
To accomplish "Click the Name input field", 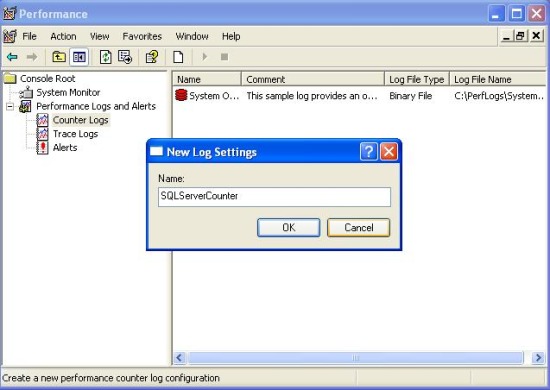I will [274, 197].
